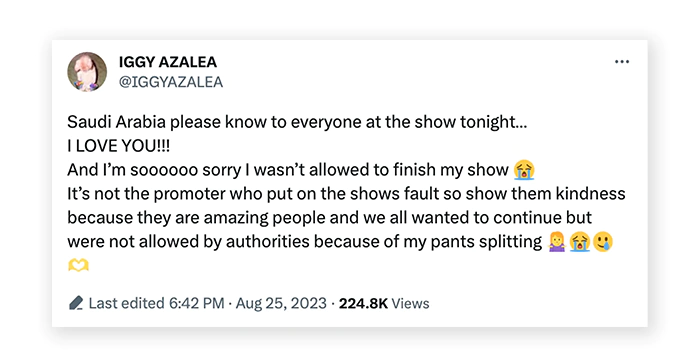This screenshot has width=698, height=364.
Task: Click the crying emoji next to woman emoji
Action: click(580, 242)
